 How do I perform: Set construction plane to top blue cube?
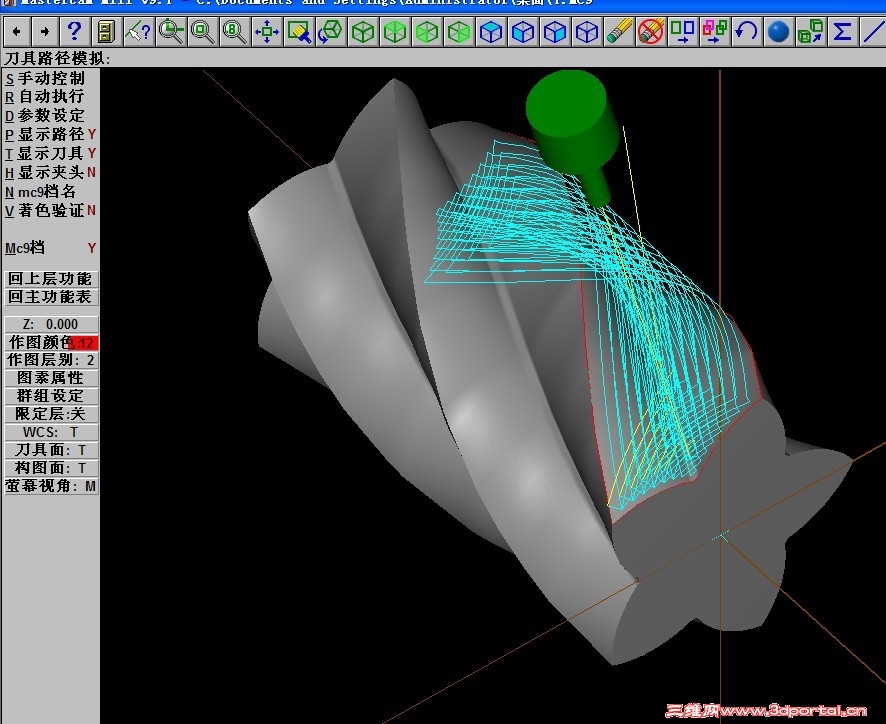tap(491, 32)
